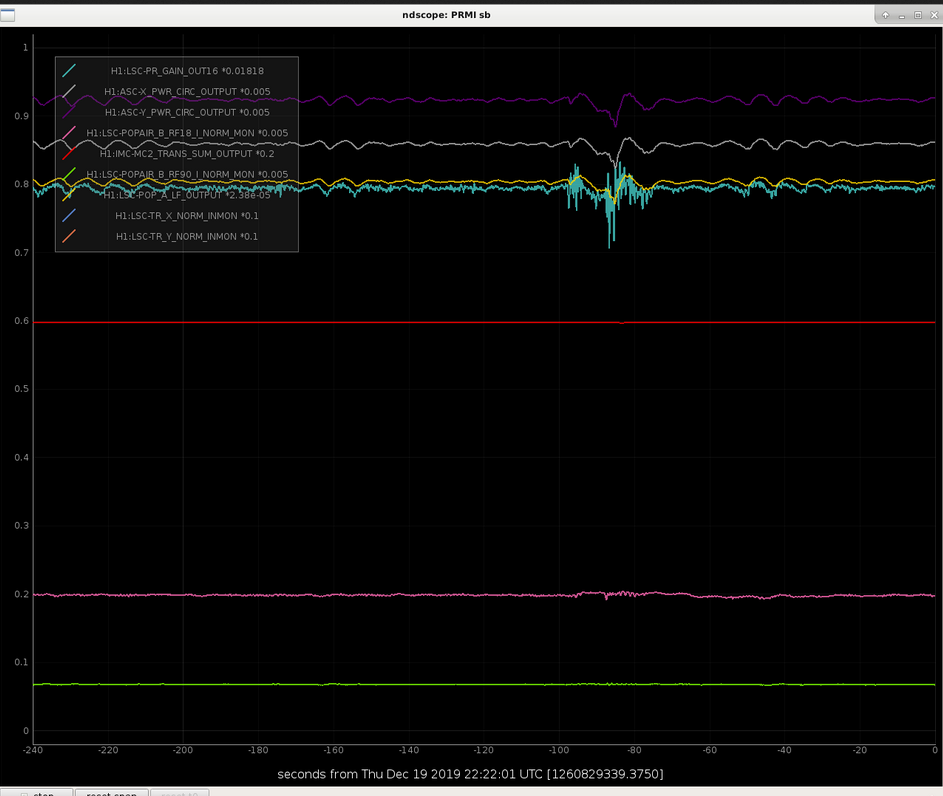Image resolution: width=943 pixels, height=796 pixels.
Task: Click the cyan line sample for PR_GAIN_OUT16
Action: click(69, 70)
